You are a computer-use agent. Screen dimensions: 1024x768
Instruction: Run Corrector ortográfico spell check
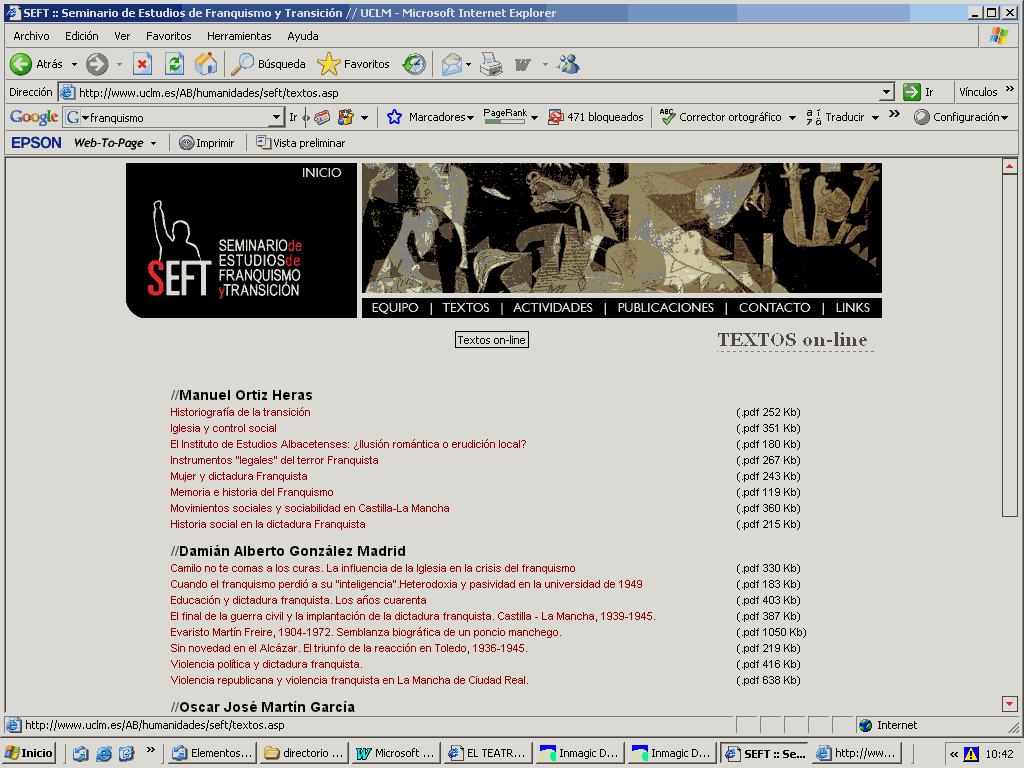pos(720,117)
